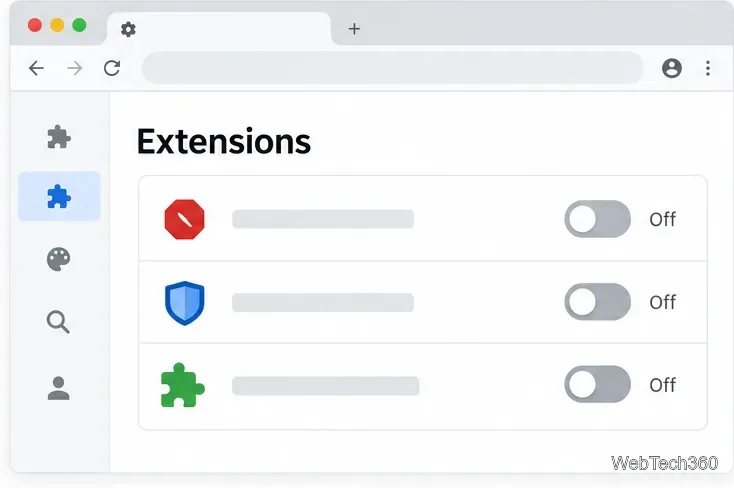734x488 pixels.
Task: Open the person icon in the sidebar
Action: click(x=59, y=388)
